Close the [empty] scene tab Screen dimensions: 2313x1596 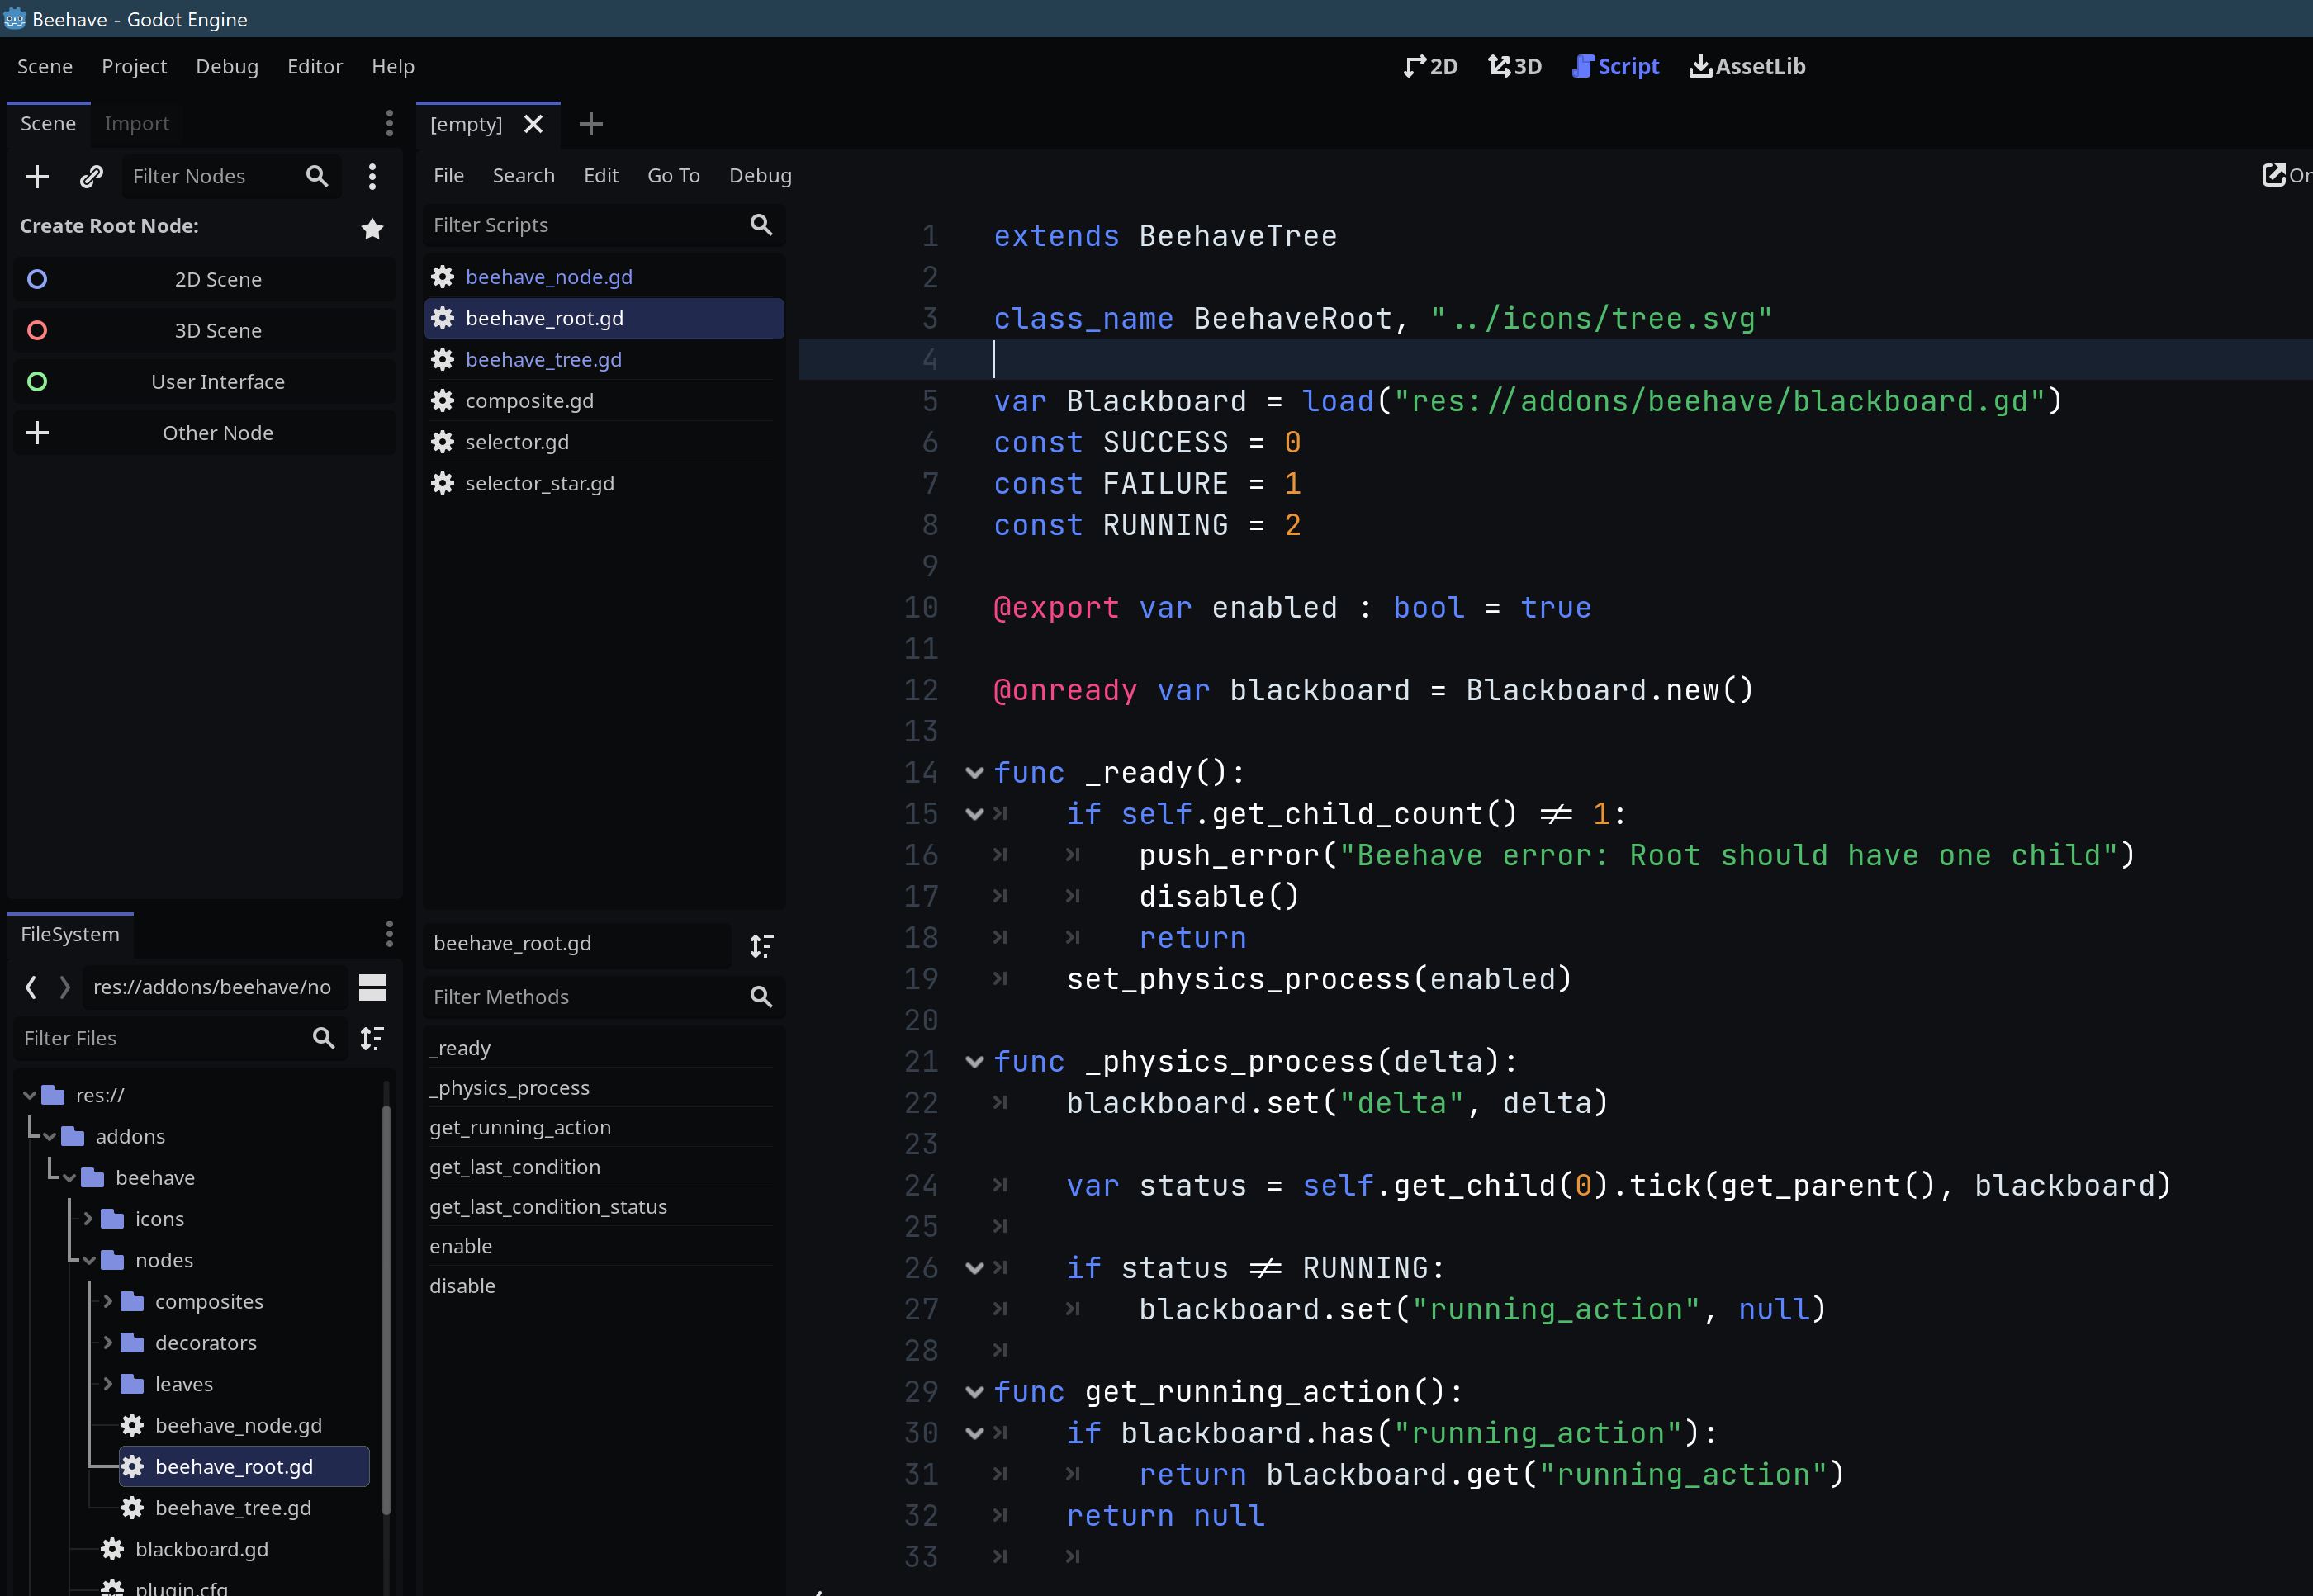pos(534,124)
